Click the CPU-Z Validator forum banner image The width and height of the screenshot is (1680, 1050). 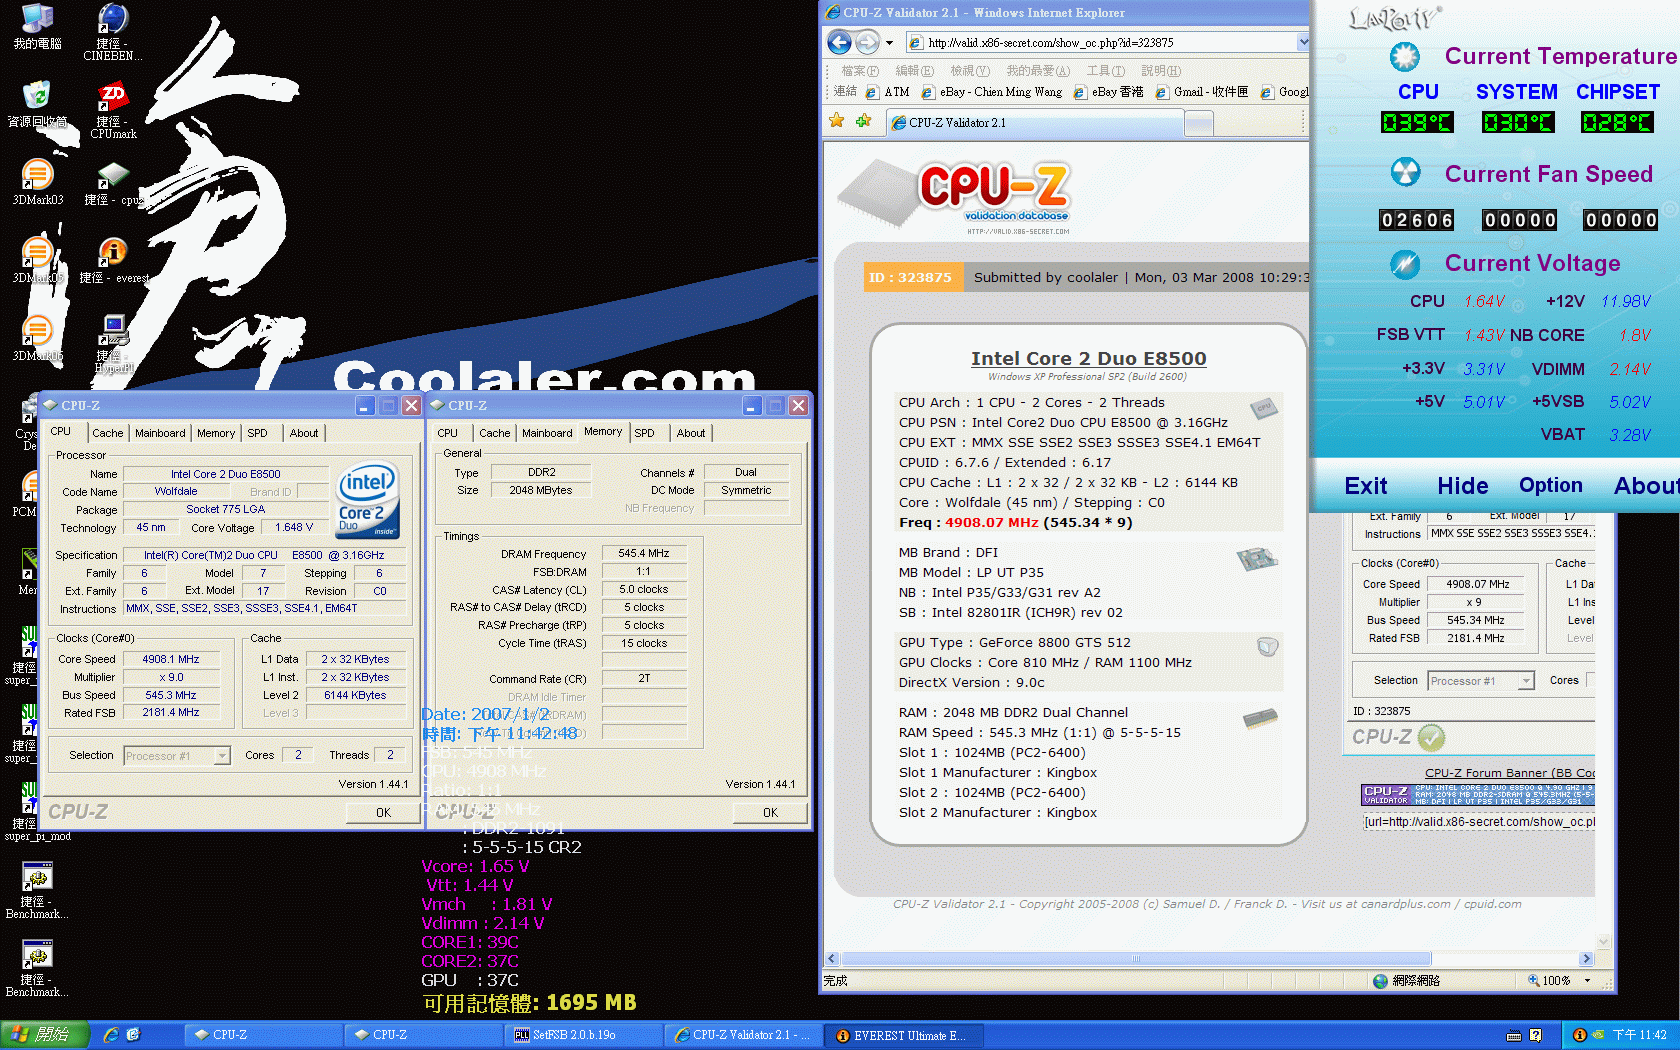[x=1478, y=795]
